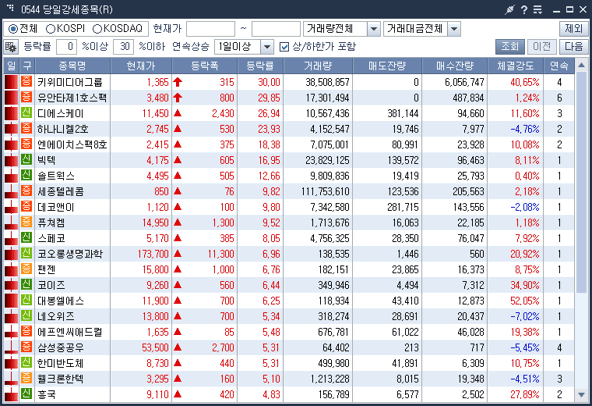Image resolution: width=592 pixels, height=406 pixels.
Task: Sort by the 등락률 column header
Action: (x=260, y=66)
